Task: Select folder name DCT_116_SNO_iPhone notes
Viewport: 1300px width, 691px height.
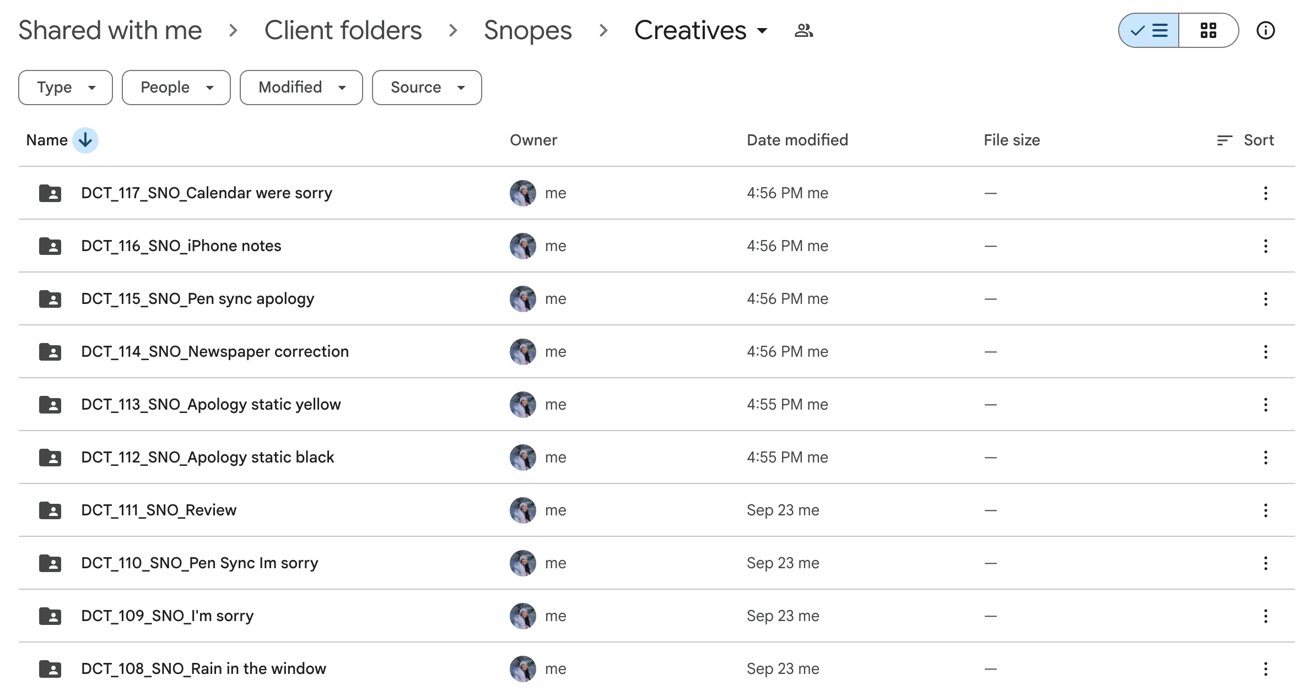Action: pos(181,246)
